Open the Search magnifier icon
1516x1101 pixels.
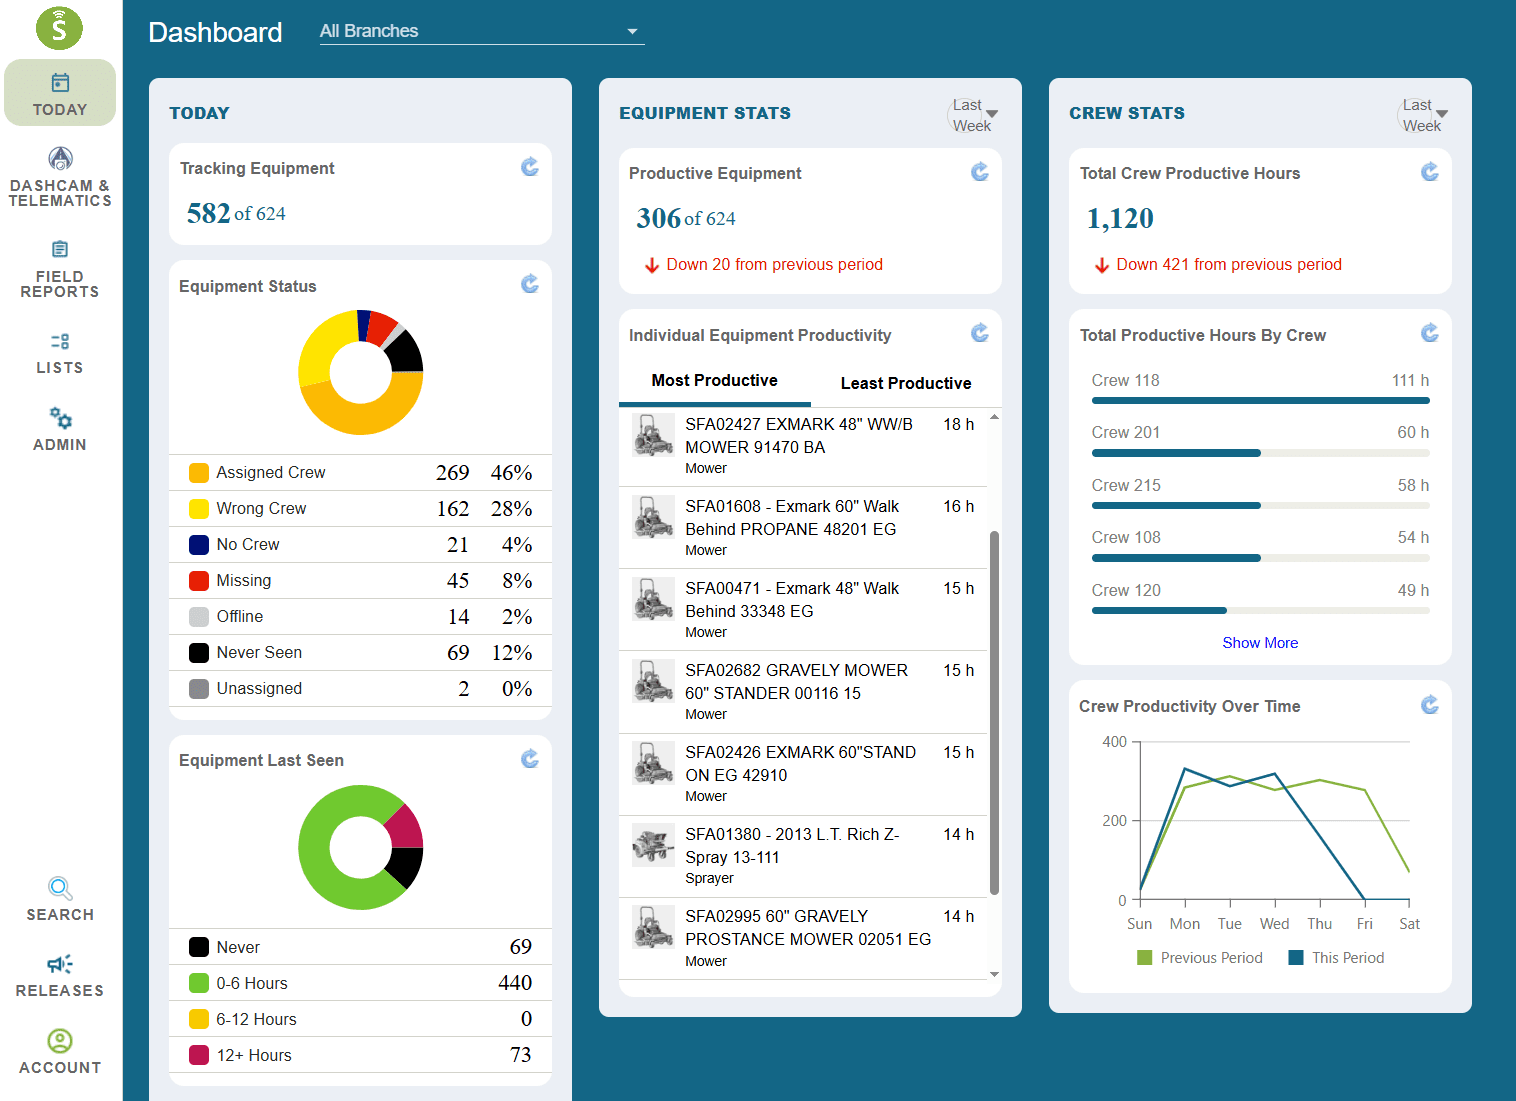click(60, 888)
